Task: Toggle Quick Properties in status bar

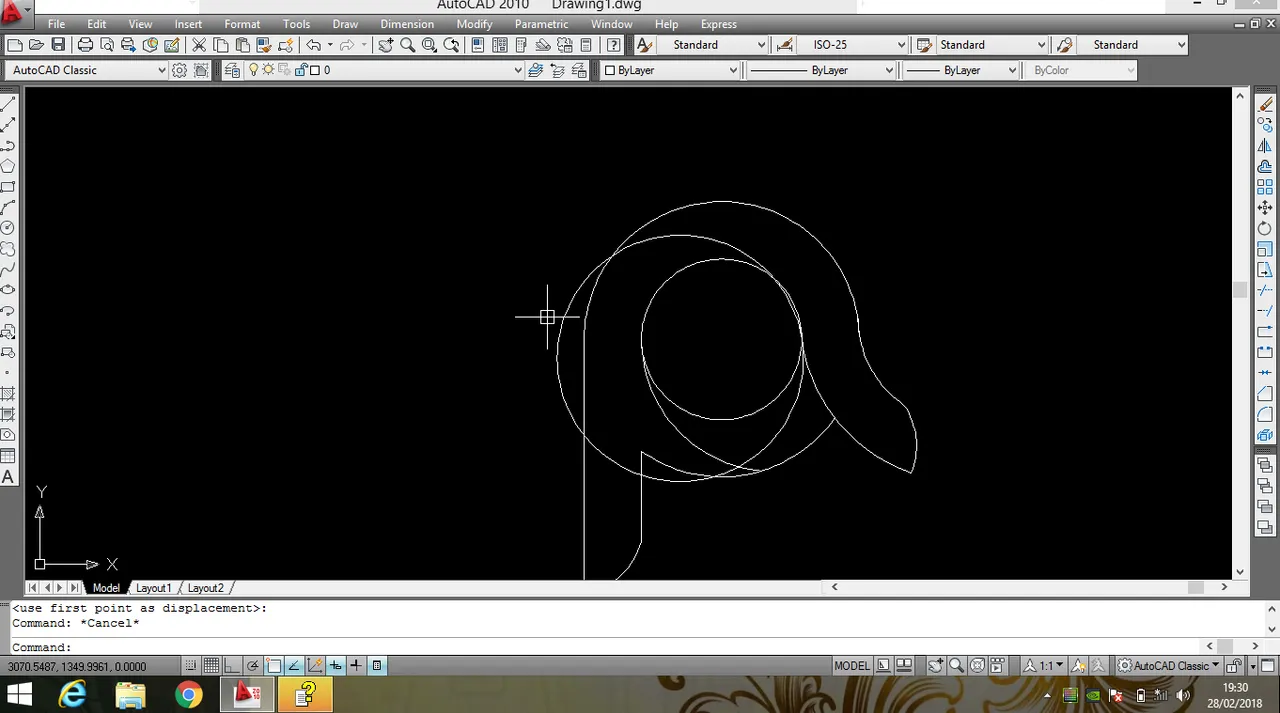Action: (377, 666)
